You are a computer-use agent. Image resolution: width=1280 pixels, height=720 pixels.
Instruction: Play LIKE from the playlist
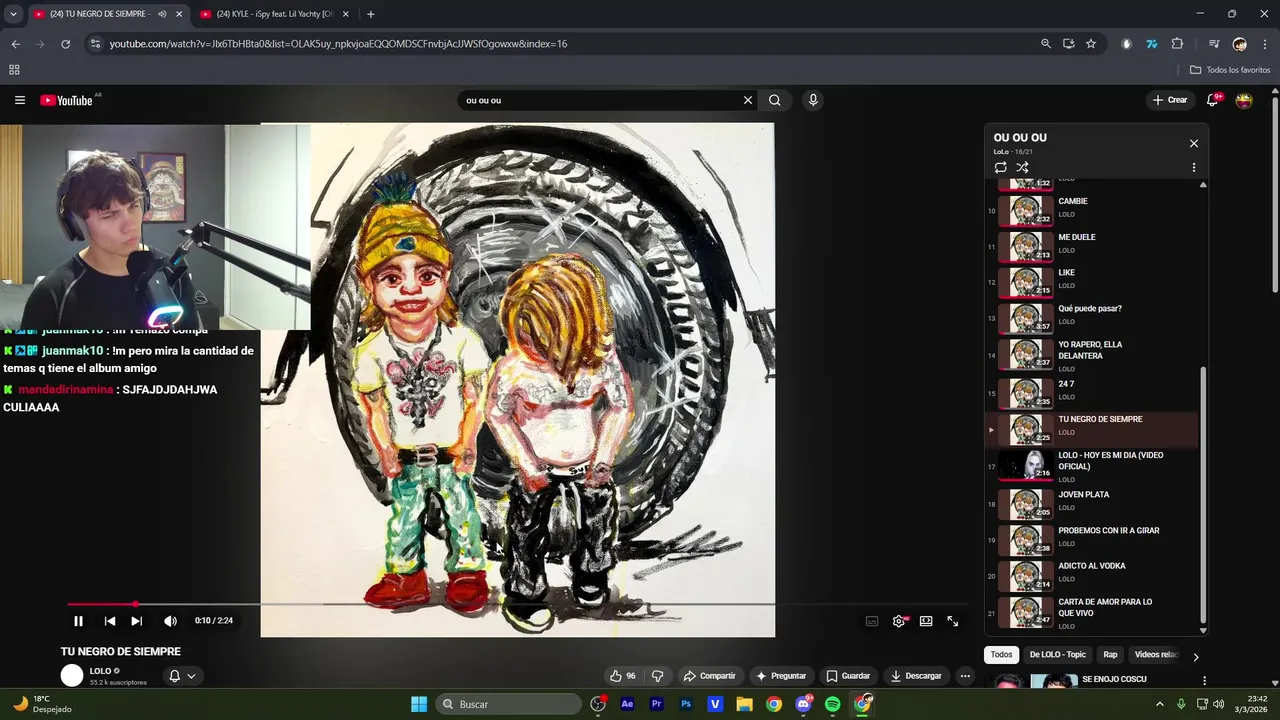click(x=1091, y=282)
